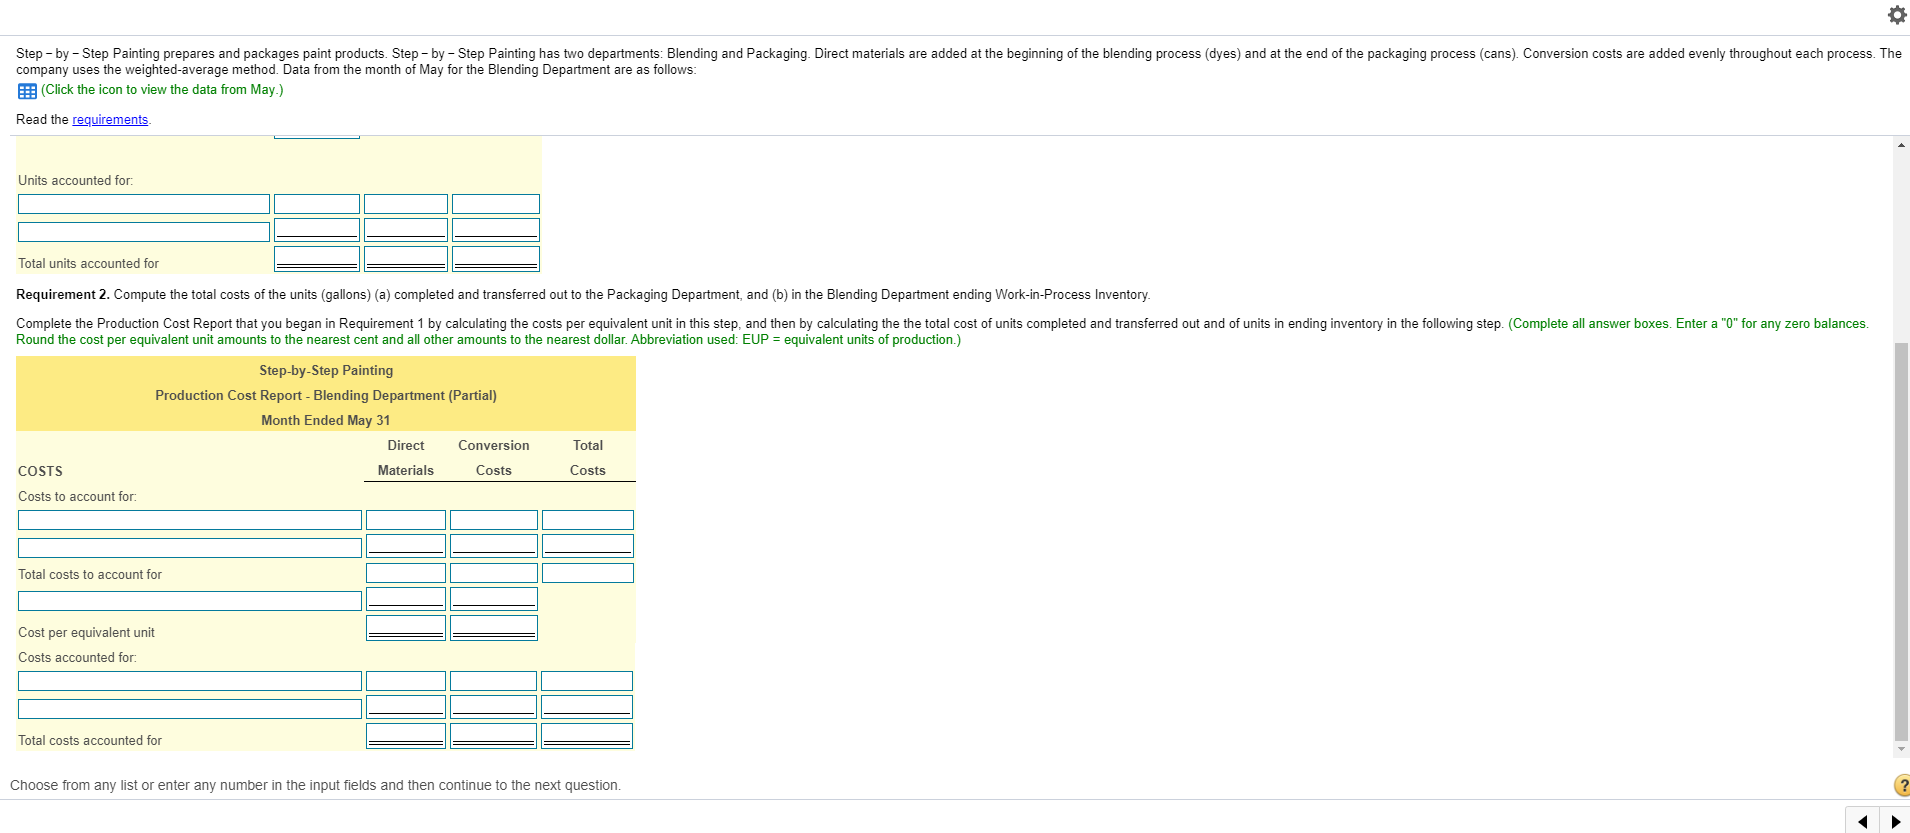Click Total Costs field in first Costs to account row
Screen dimensions: 1910x833
(588, 520)
